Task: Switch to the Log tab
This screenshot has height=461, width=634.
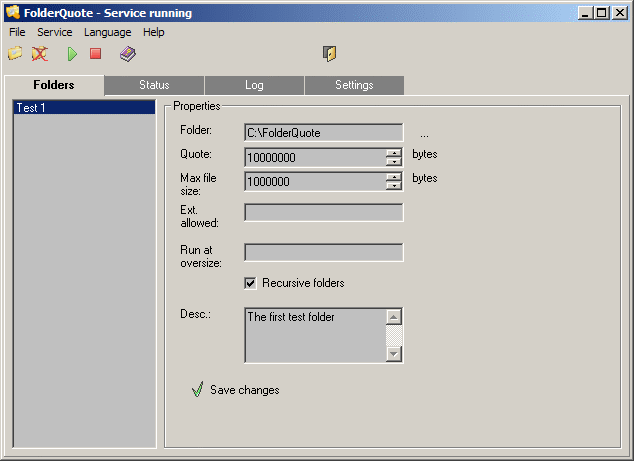Action: [x=254, y=85]
